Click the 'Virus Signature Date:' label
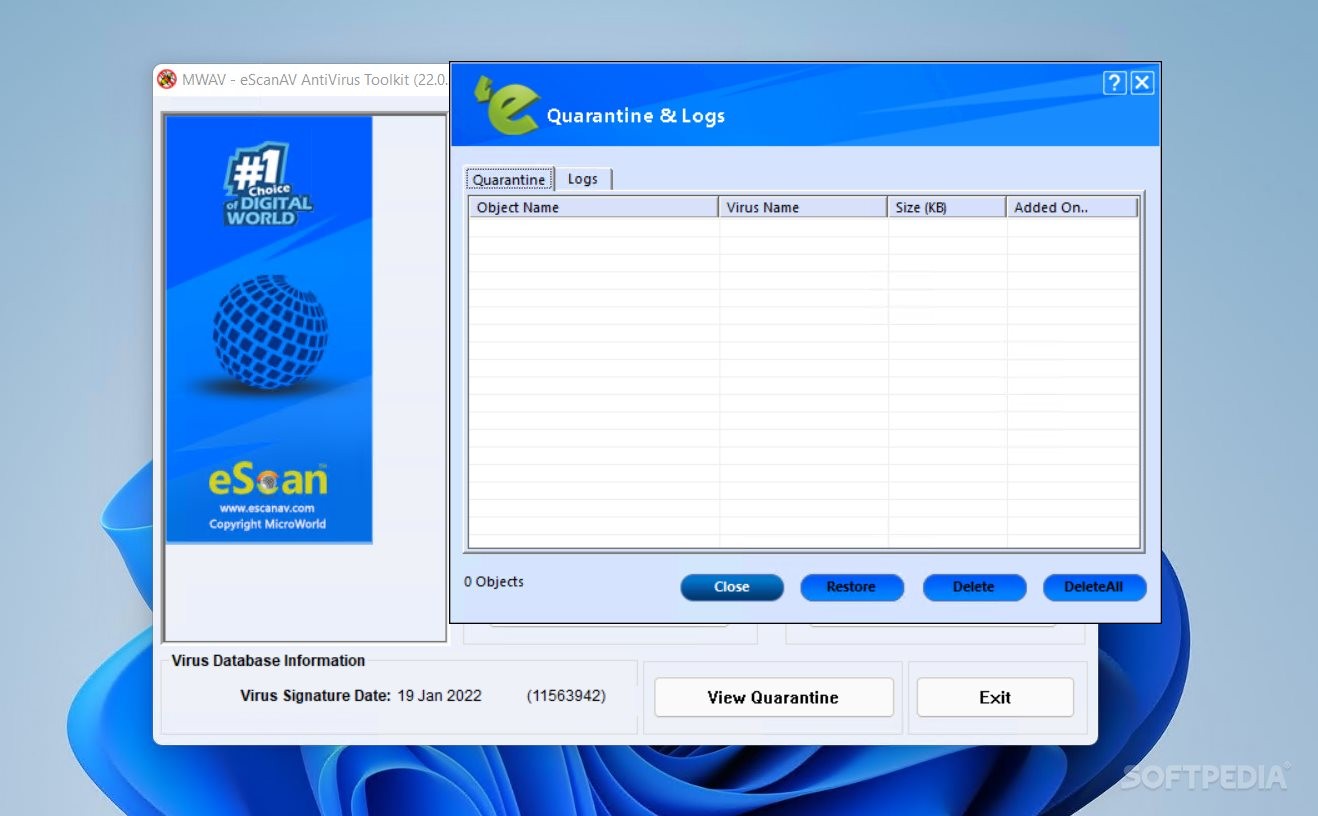The width and height of the screenshot is (1318, 816). (315, 695)
